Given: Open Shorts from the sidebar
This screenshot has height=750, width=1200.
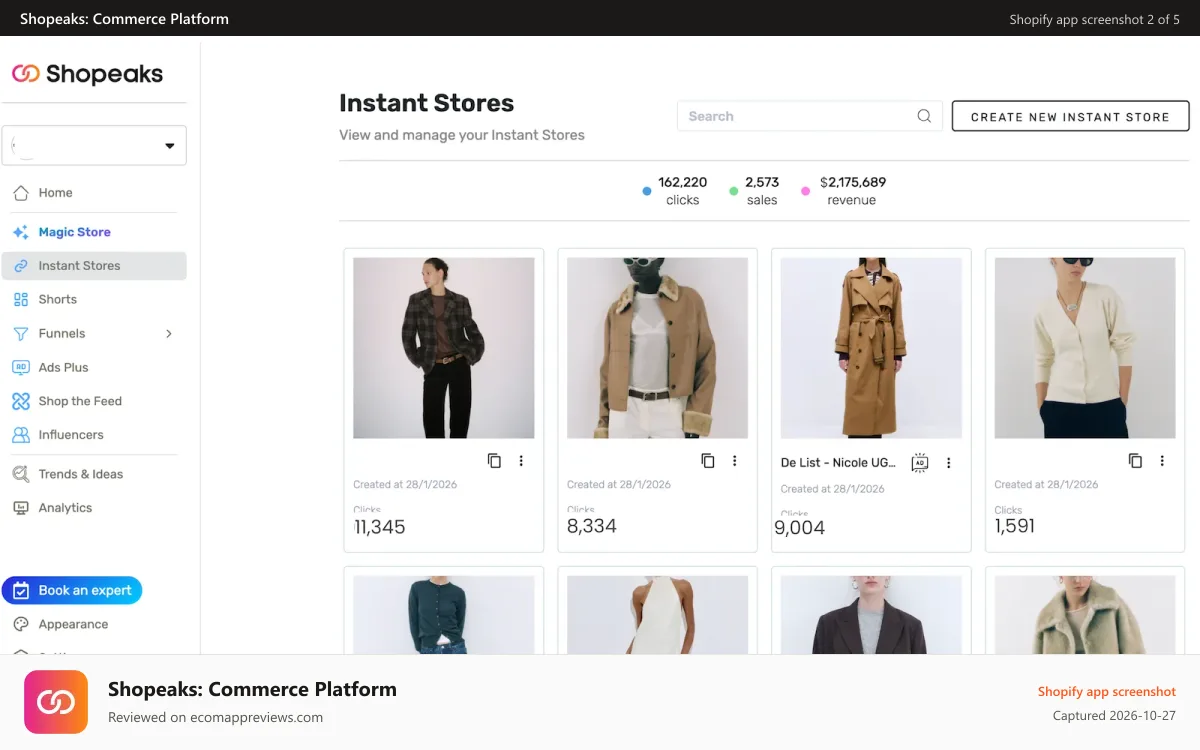Looking at the screenshot, I should pyautogui.click(x=57, y=300).
